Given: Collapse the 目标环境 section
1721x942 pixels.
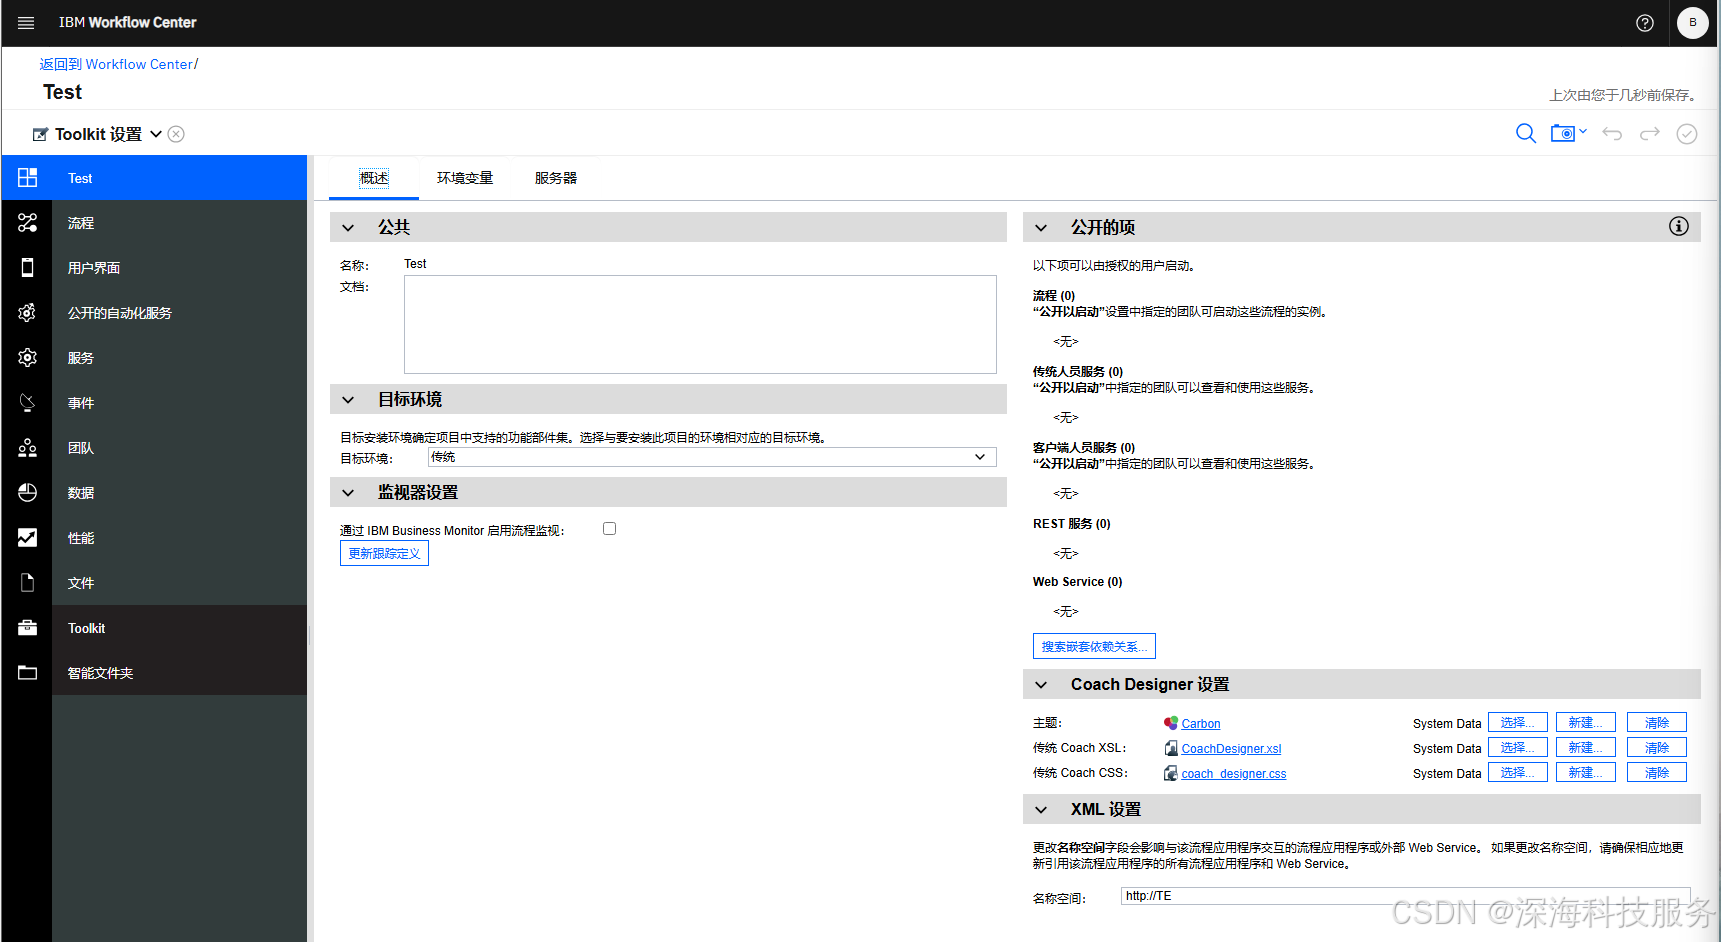Looking at the screenshot, I should coord(348,400).
